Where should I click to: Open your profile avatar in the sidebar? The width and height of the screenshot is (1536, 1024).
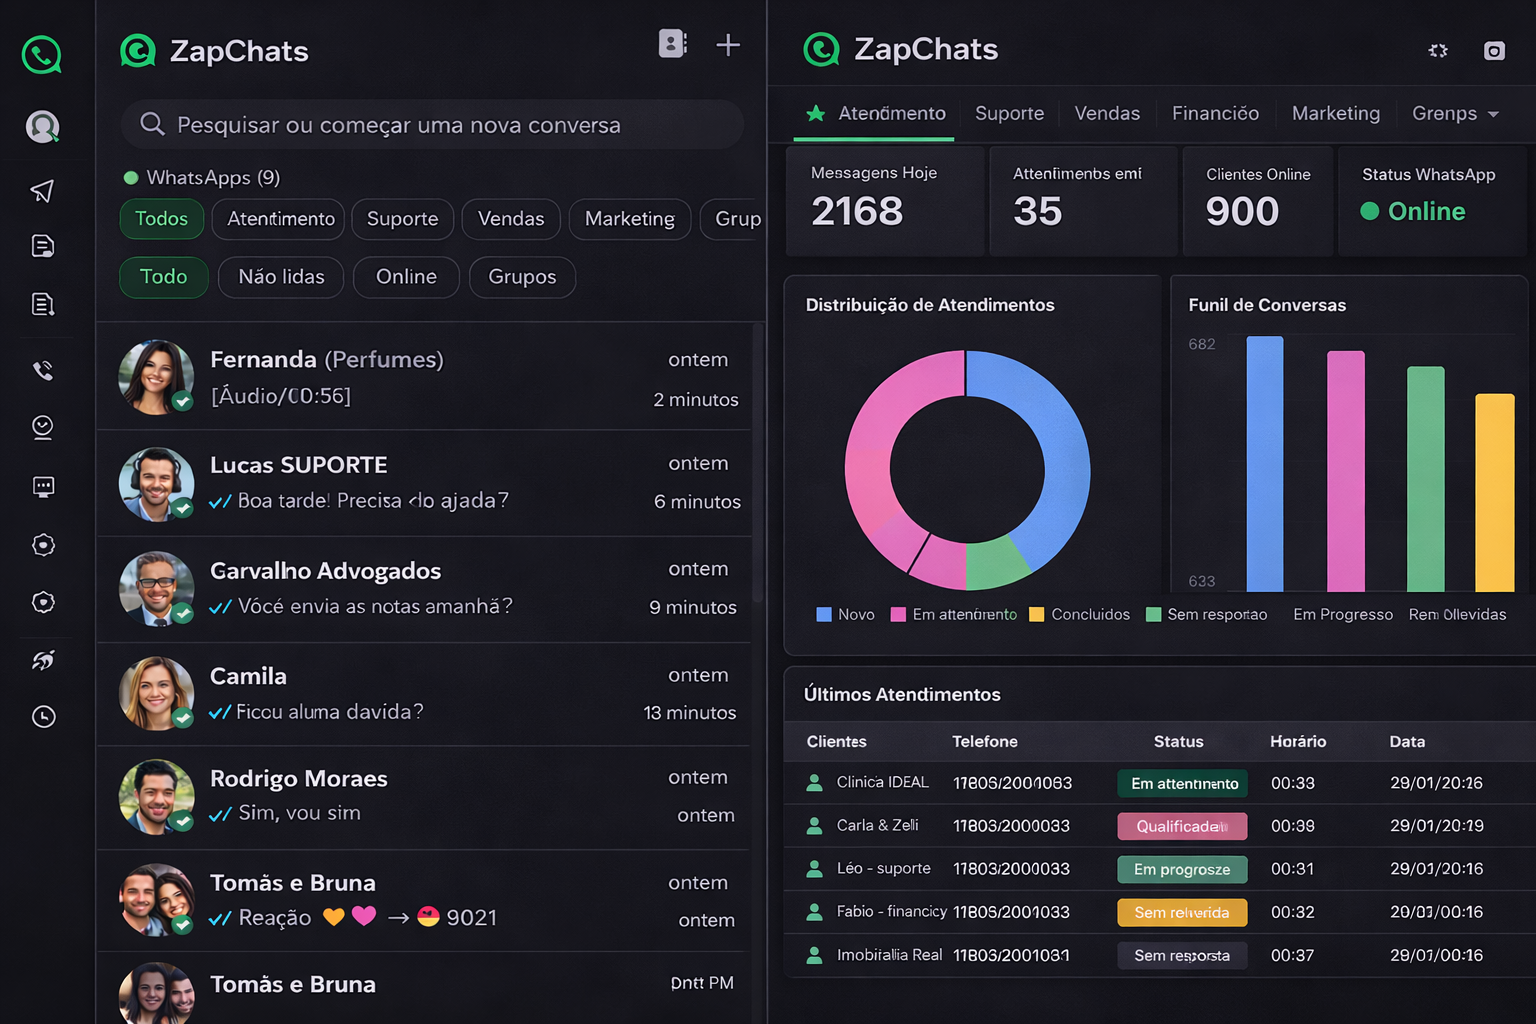41,127
